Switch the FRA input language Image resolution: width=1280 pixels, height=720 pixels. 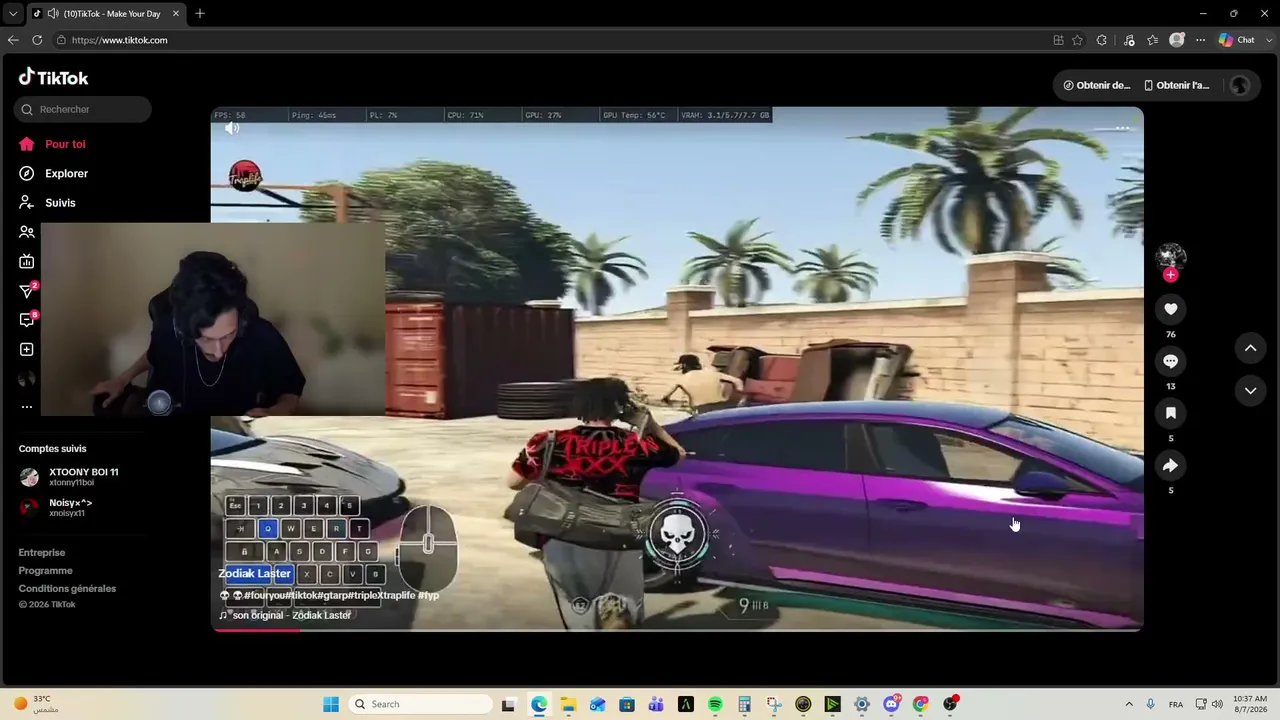[x=1176, y=704]
